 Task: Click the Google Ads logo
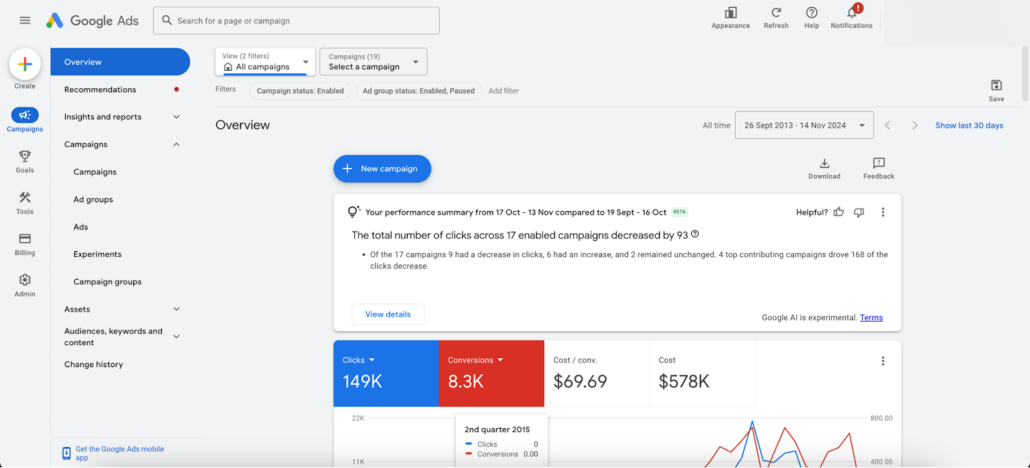pyautogui.click(x=93, y=20)
